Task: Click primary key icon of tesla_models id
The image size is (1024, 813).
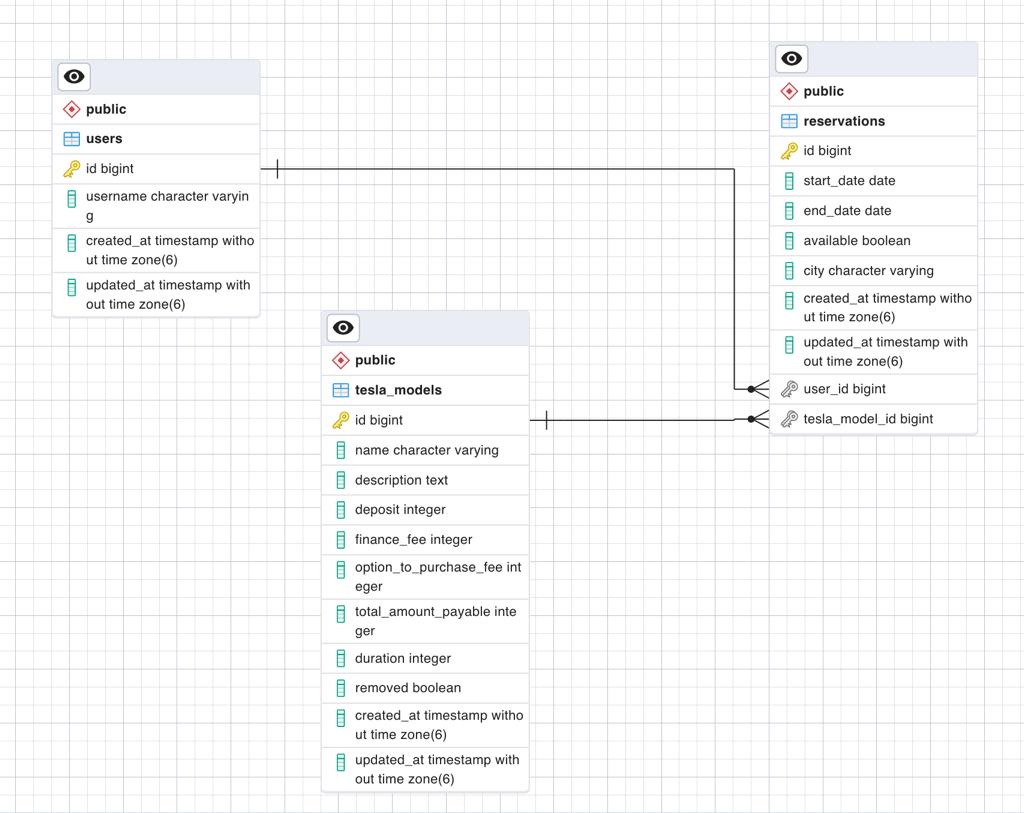Action: 340,421
